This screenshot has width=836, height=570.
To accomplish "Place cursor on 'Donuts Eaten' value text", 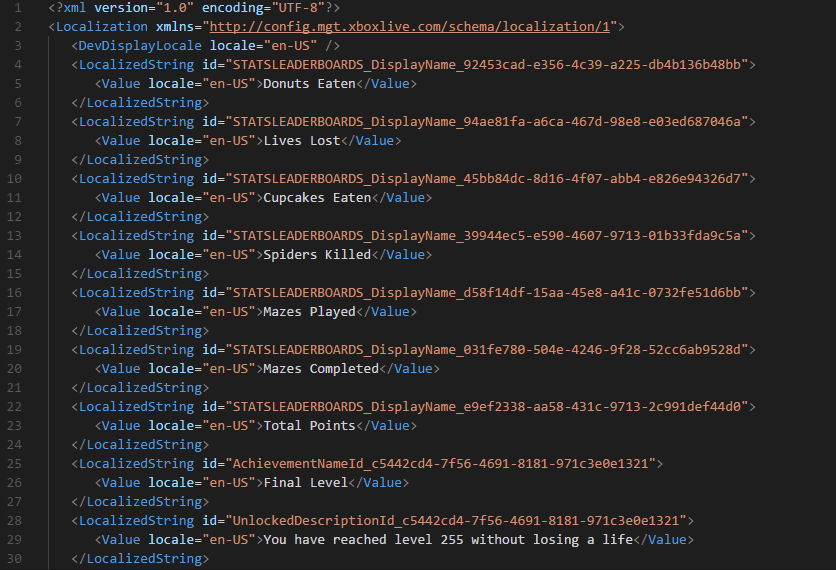I will pyautogui.click(x=309, y=84).
